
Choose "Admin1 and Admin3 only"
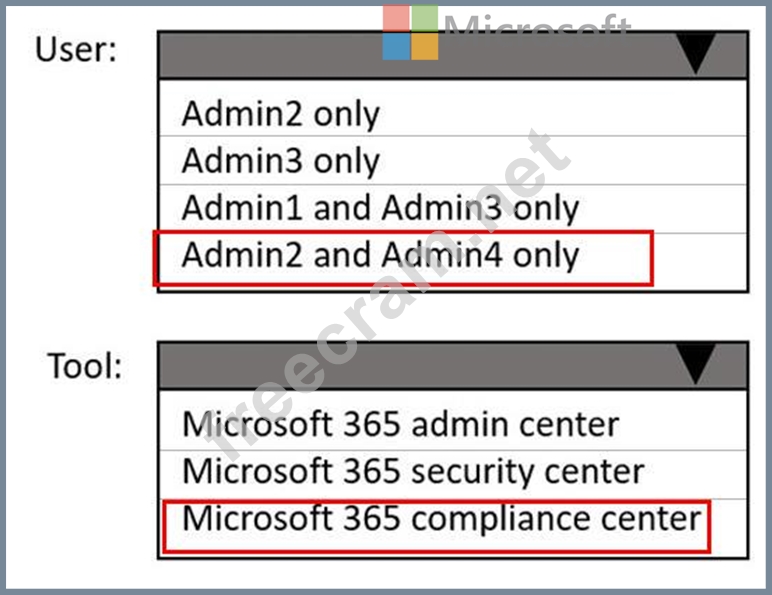click(380, 208)
